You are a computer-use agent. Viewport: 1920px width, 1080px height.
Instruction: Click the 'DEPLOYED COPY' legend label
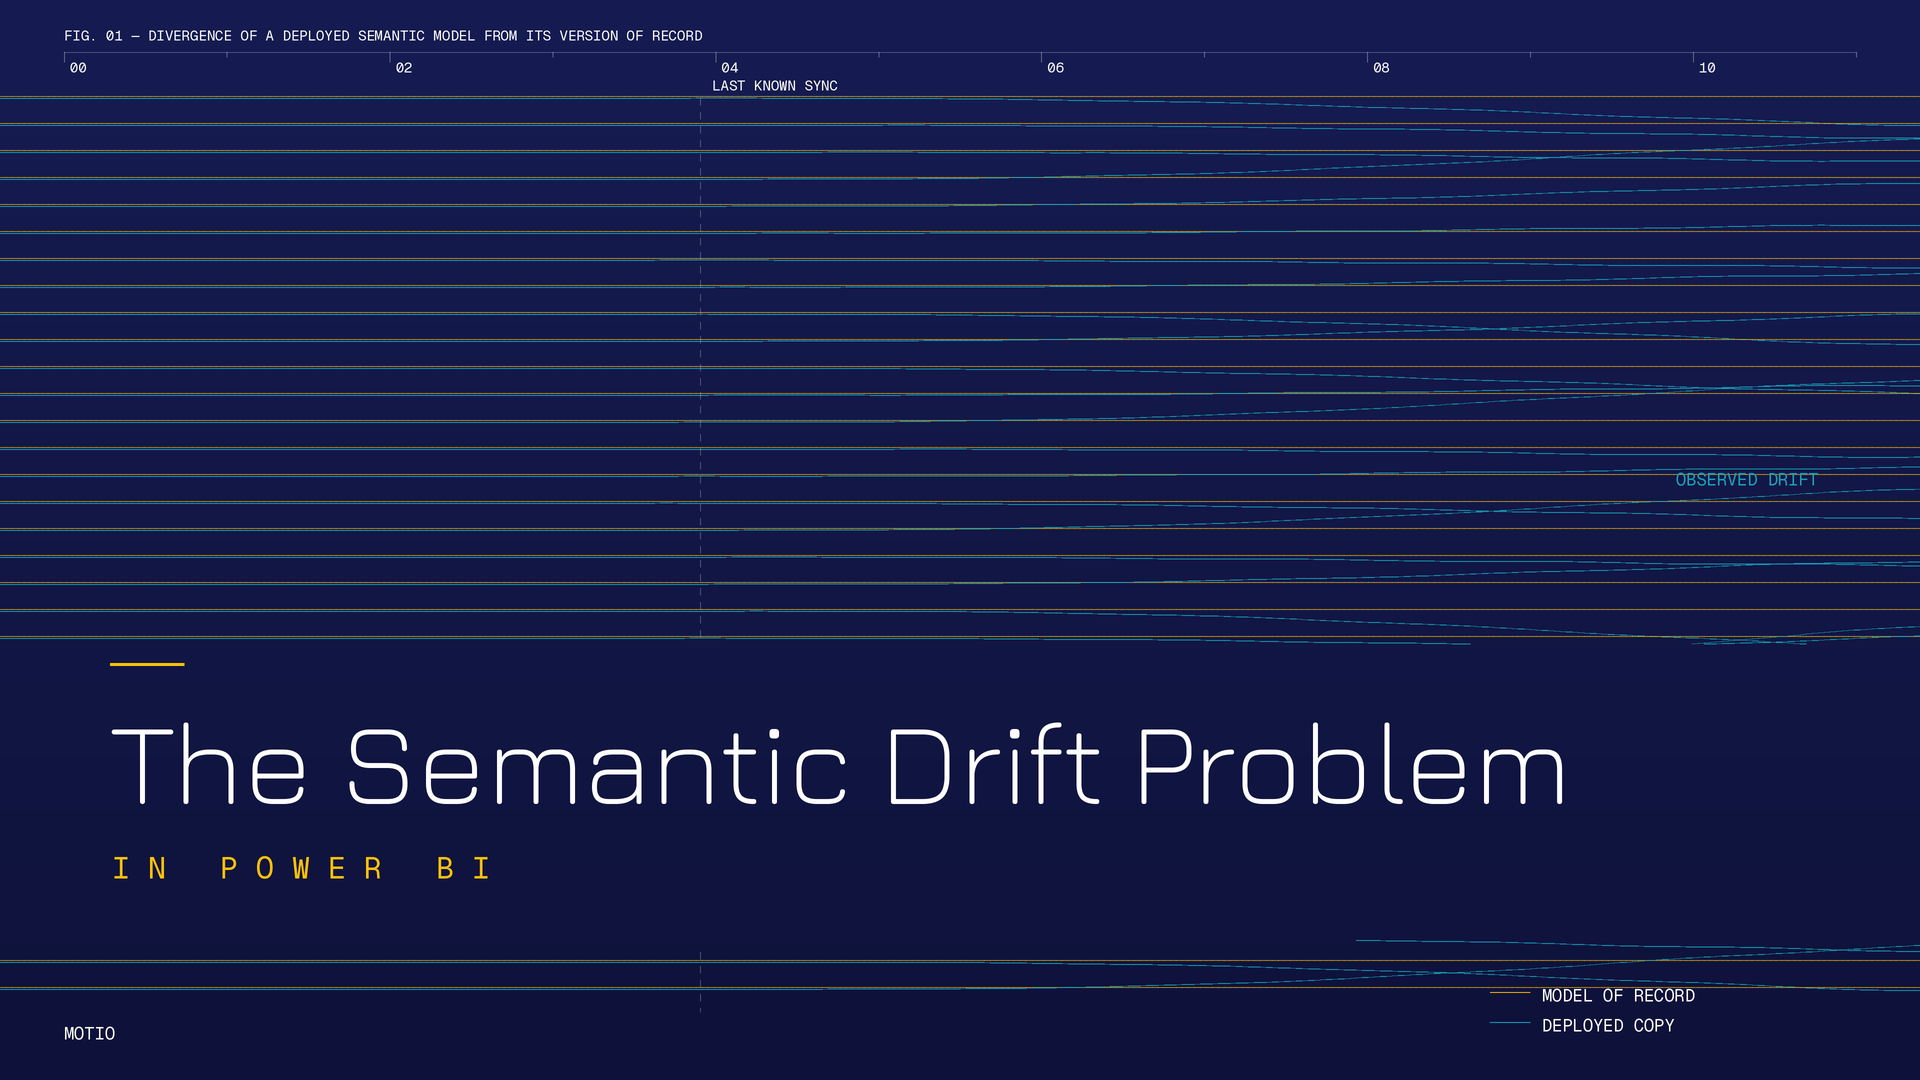[1608, 1026]
